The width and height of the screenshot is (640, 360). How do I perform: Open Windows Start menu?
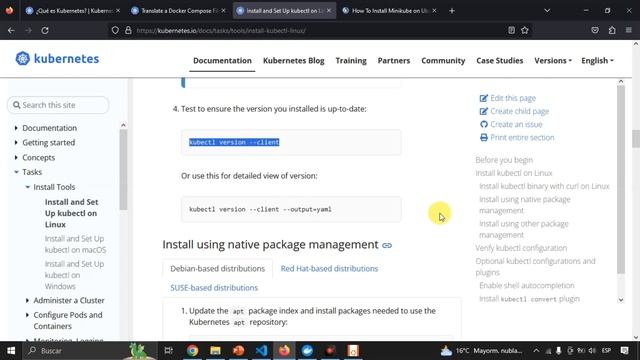(x=11, y=351)
